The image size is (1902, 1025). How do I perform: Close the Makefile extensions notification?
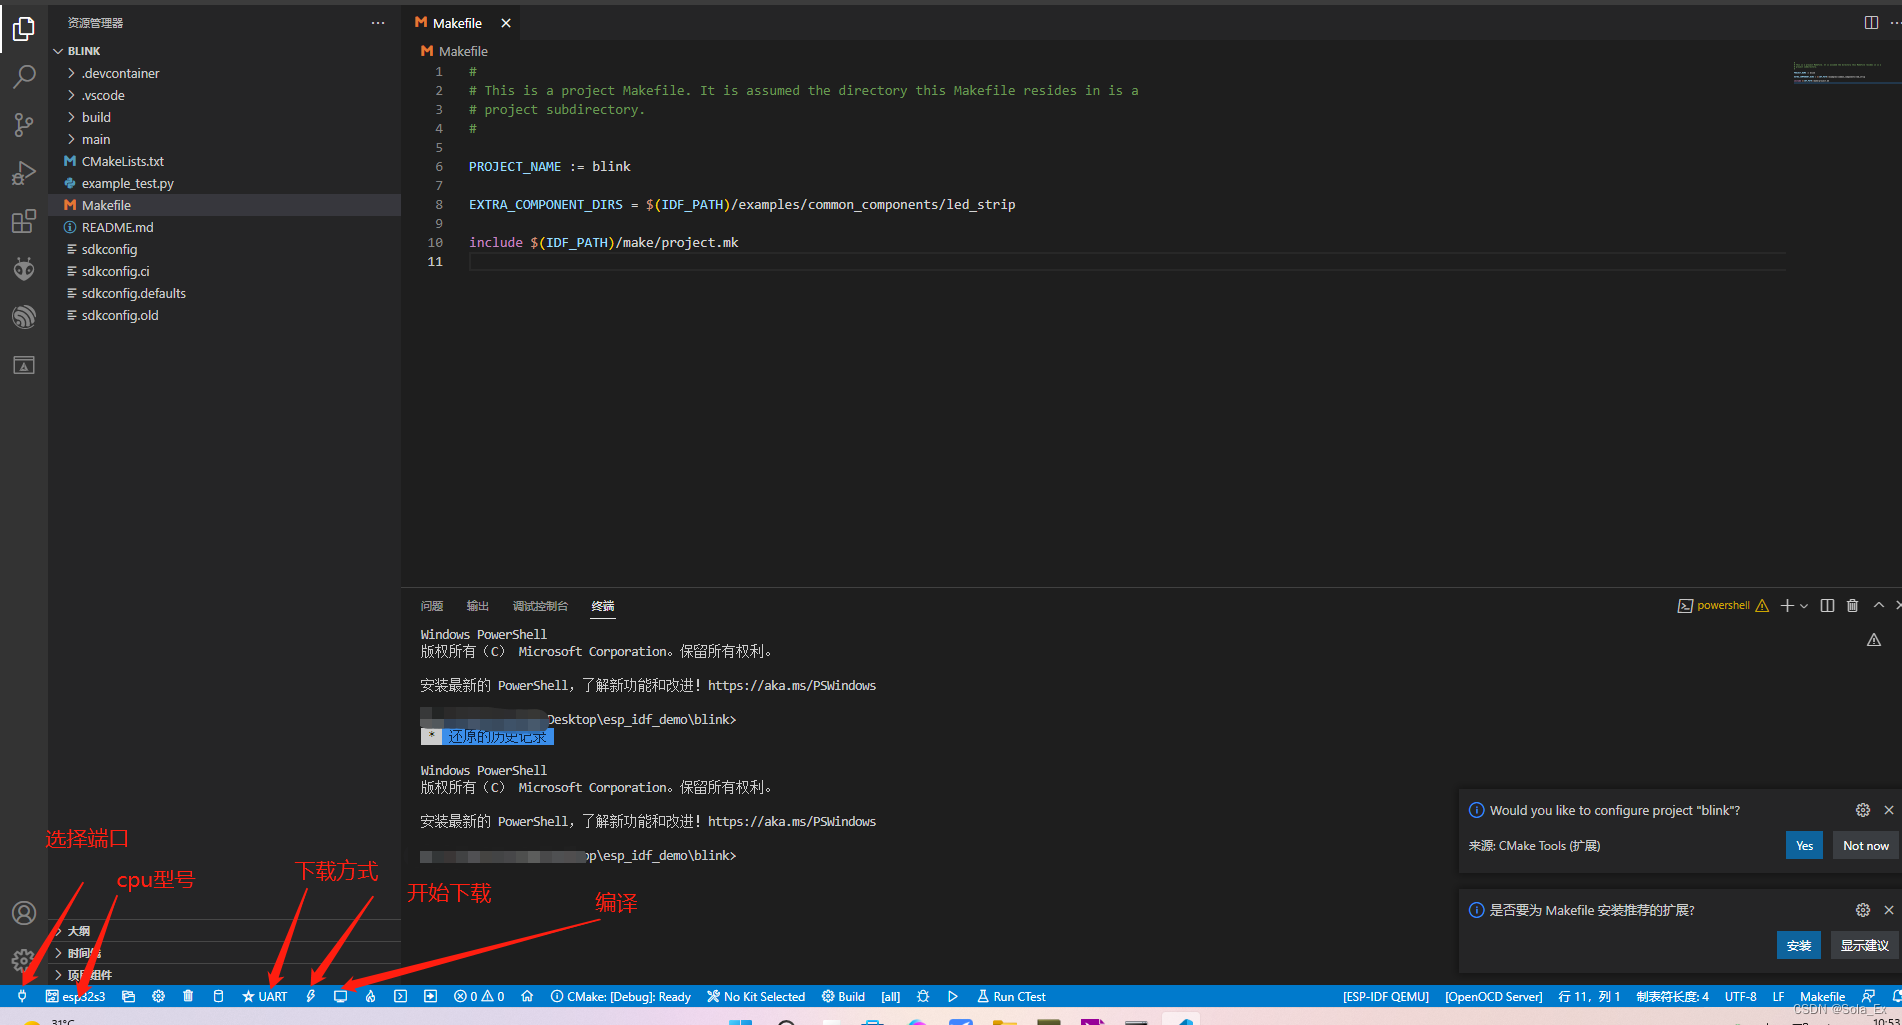(x=1888, y=910)
